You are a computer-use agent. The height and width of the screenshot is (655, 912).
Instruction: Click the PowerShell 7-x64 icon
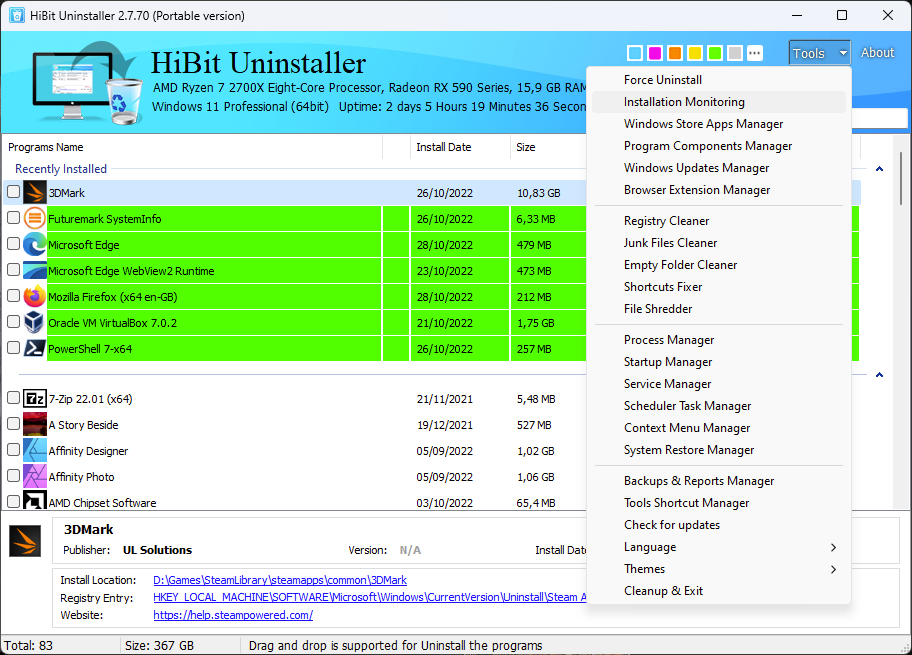tap(34, 348)
